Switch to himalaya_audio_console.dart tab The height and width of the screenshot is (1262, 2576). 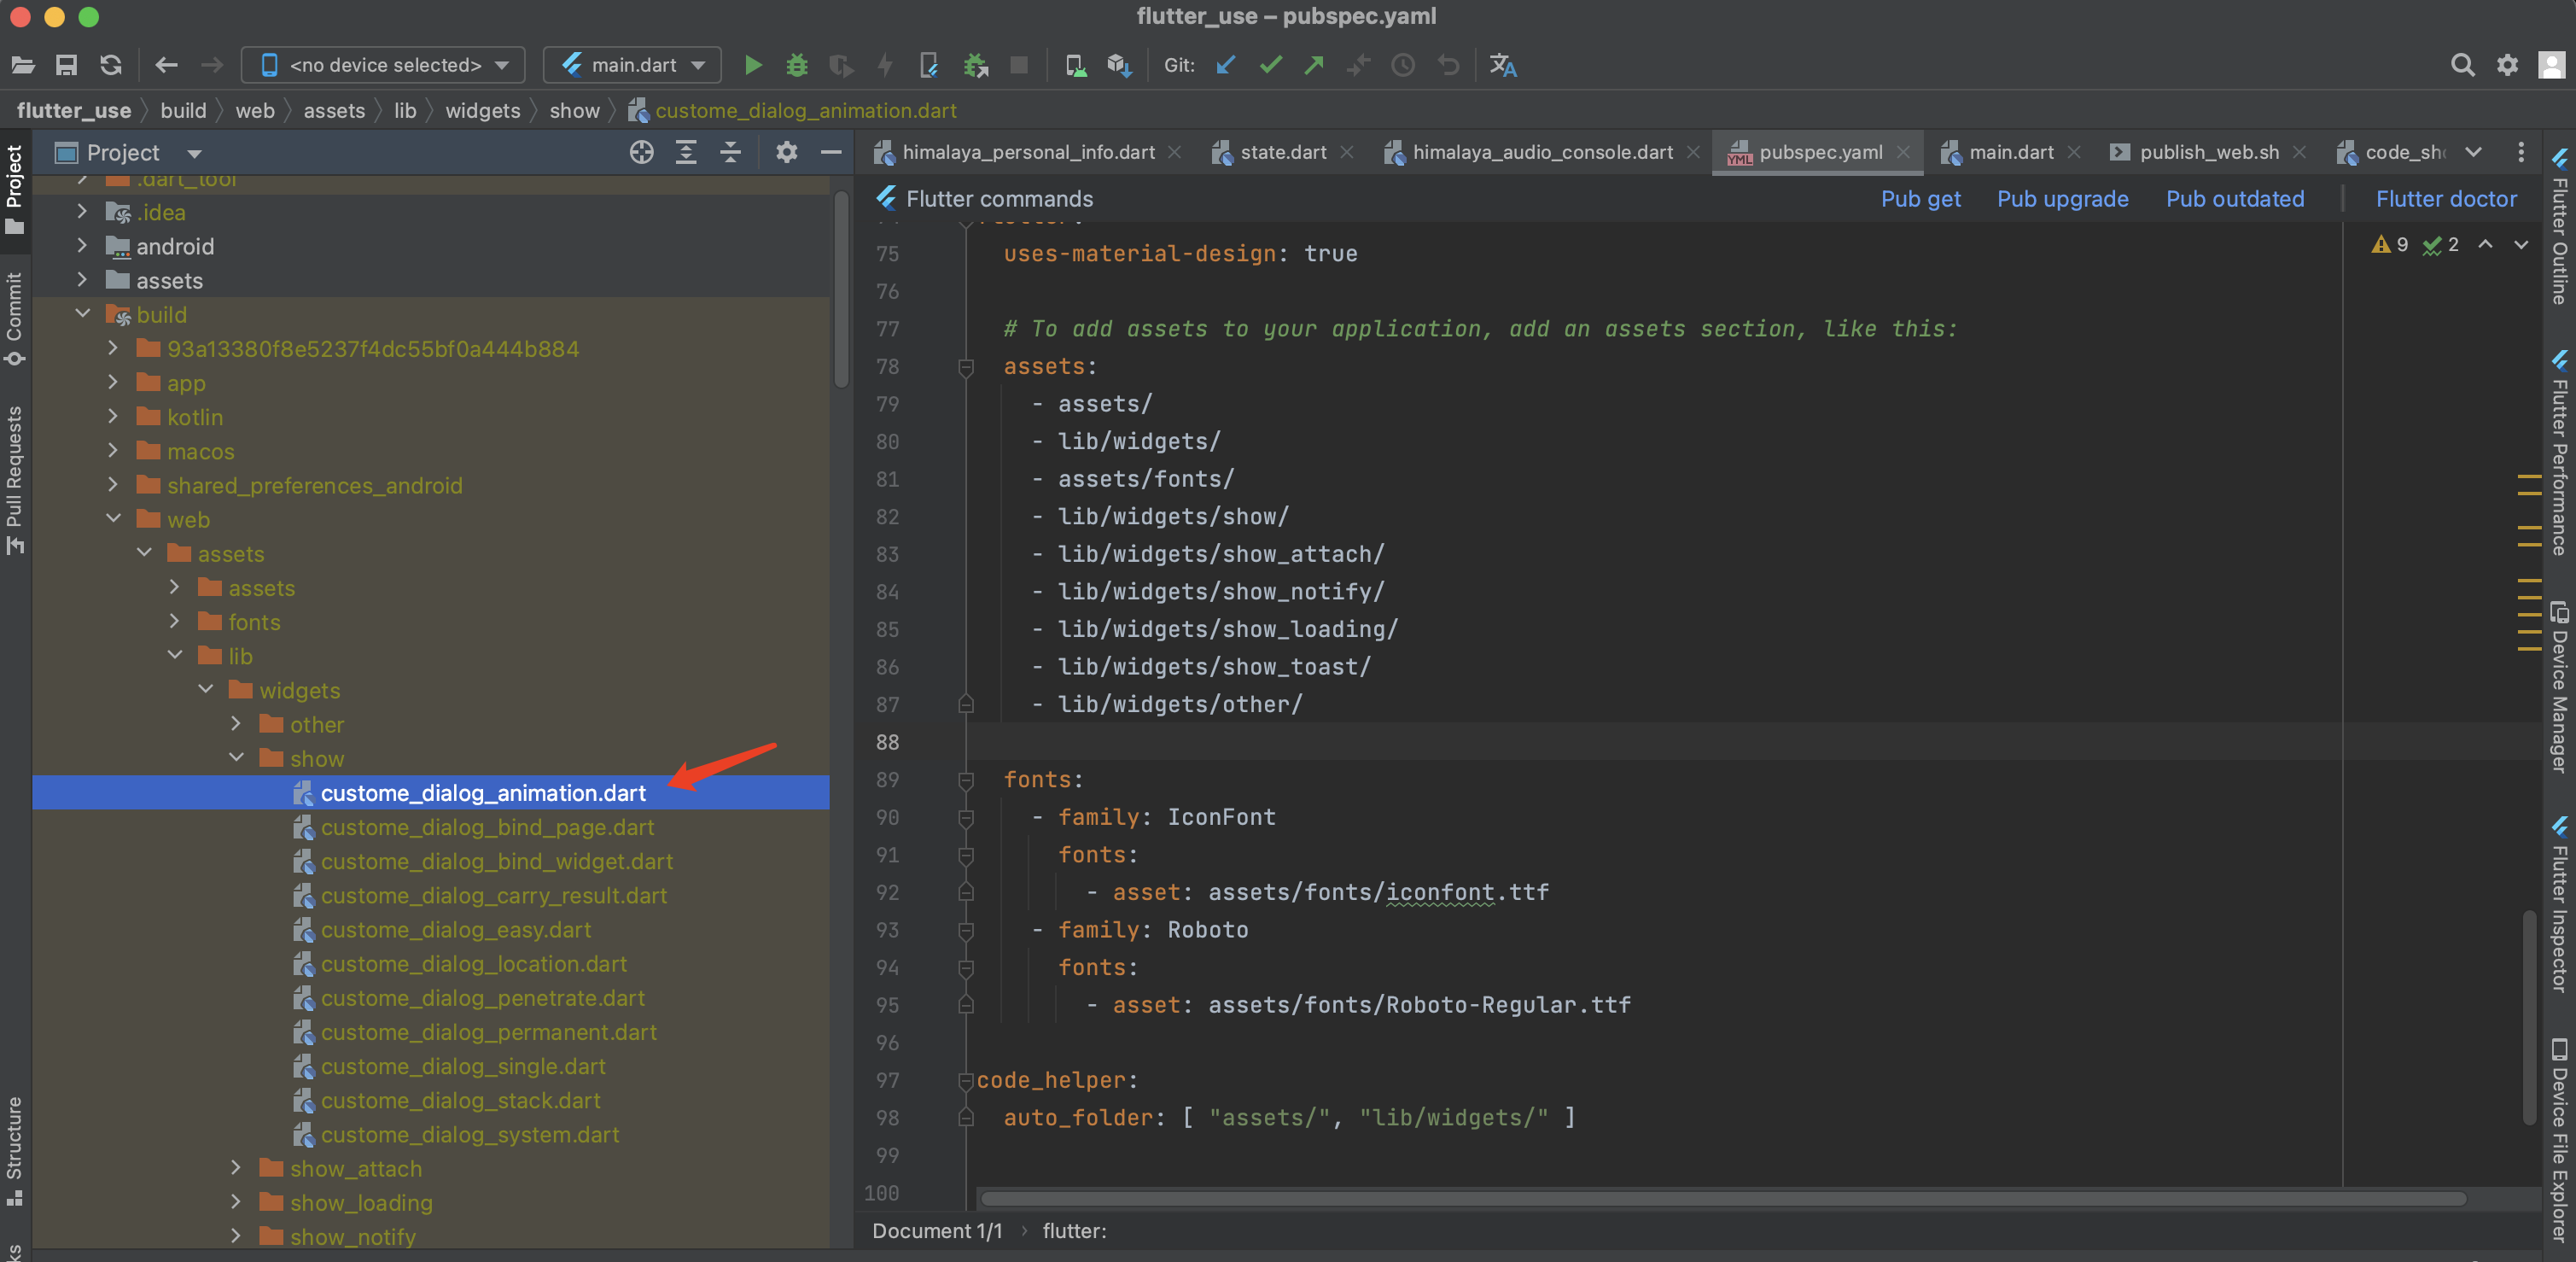click(x=1541, y=152)
